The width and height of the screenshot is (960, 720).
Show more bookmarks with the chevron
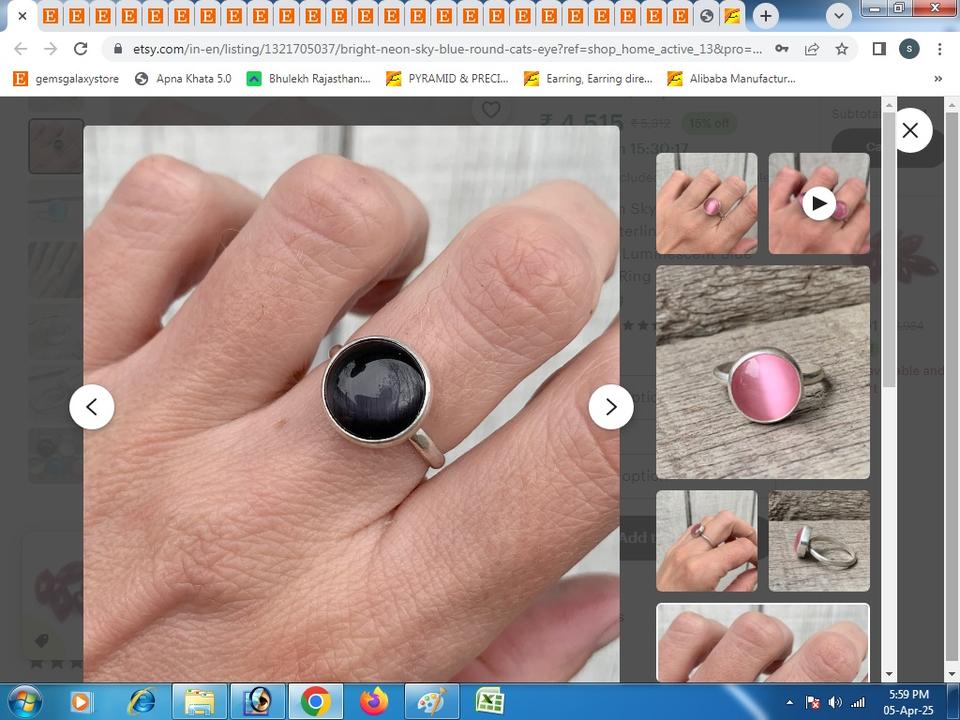coord(937,79)
